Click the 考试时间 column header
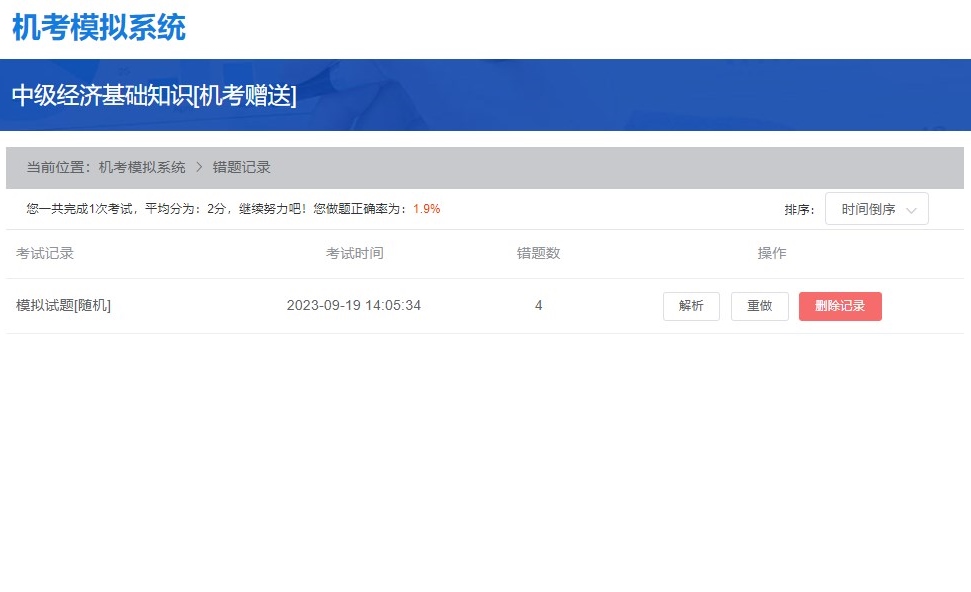The width and height of the screenshot is (971, 592). pyautogui.click(x=354, y=253)
